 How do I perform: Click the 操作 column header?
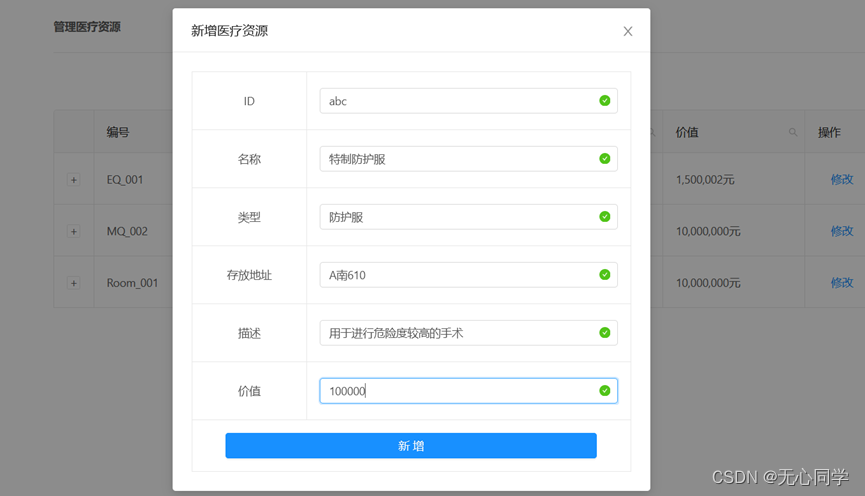[829, 132]
